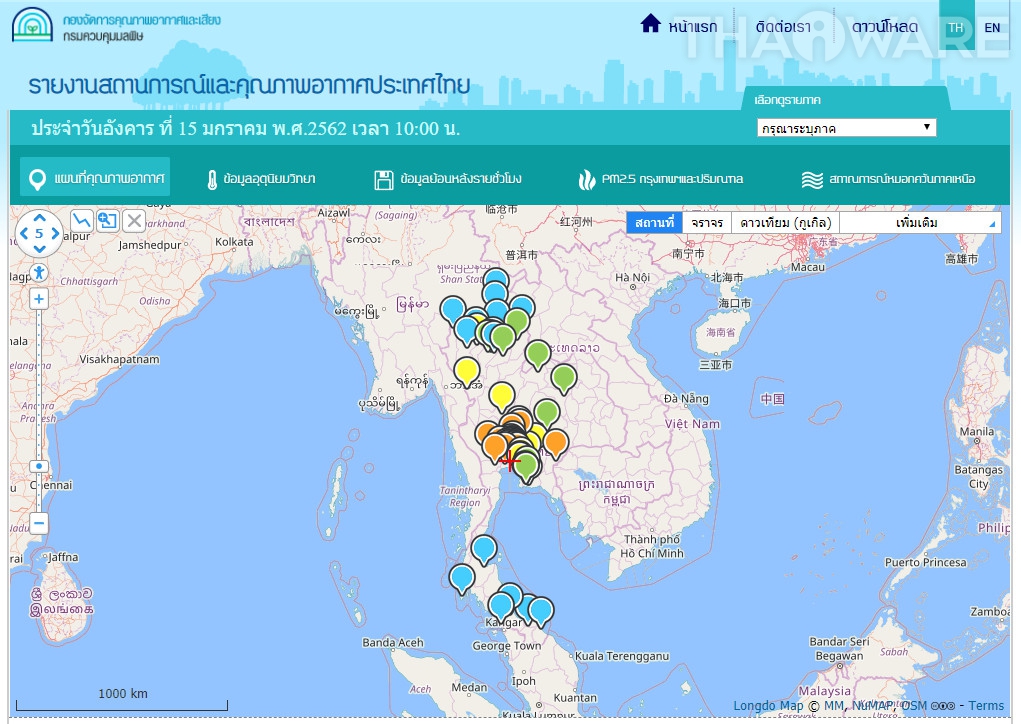Click the flame icon for PM2.5 Bangkok
This screenshot has width=1021, height=724.
(x=587, y=180)
